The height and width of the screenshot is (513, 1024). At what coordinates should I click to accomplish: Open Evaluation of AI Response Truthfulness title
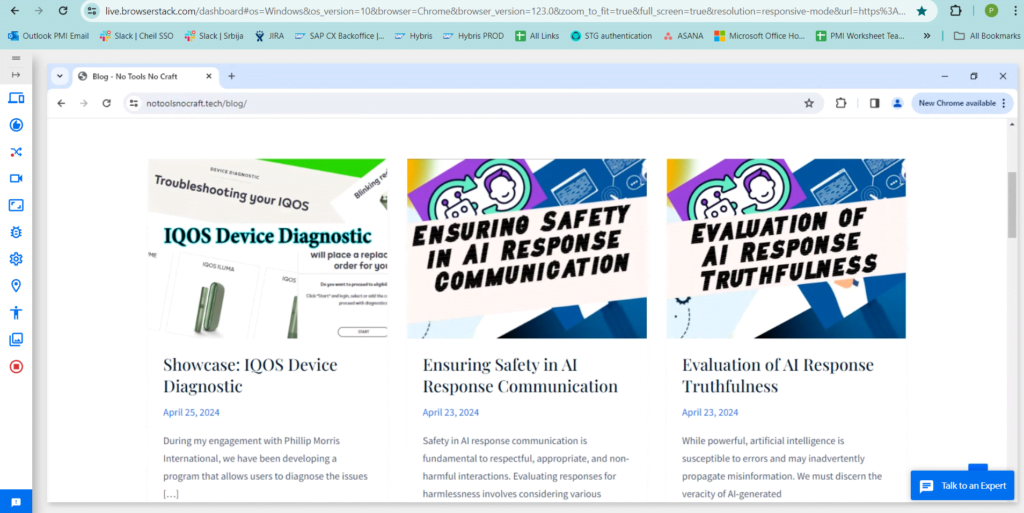pos(778,375)
